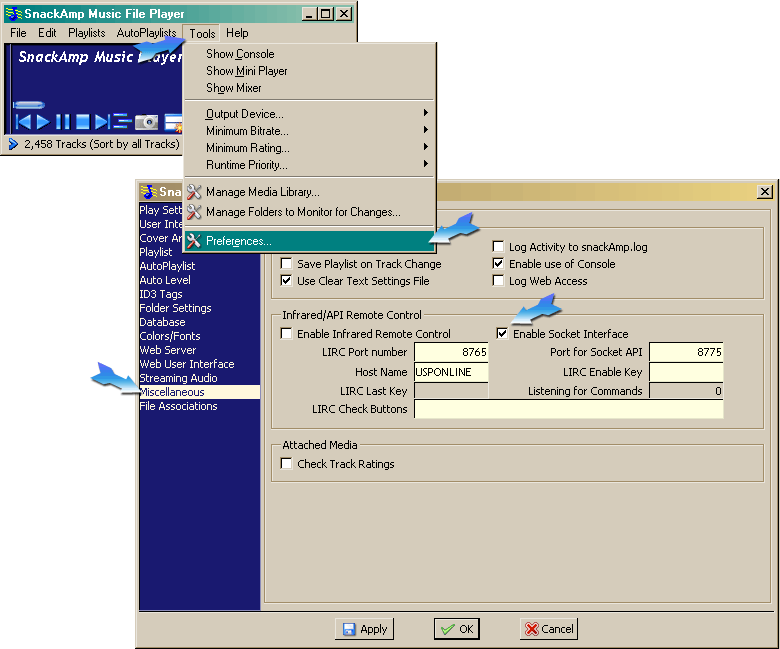
Task: Click the Apply button
Action: (x=365, y=629)
